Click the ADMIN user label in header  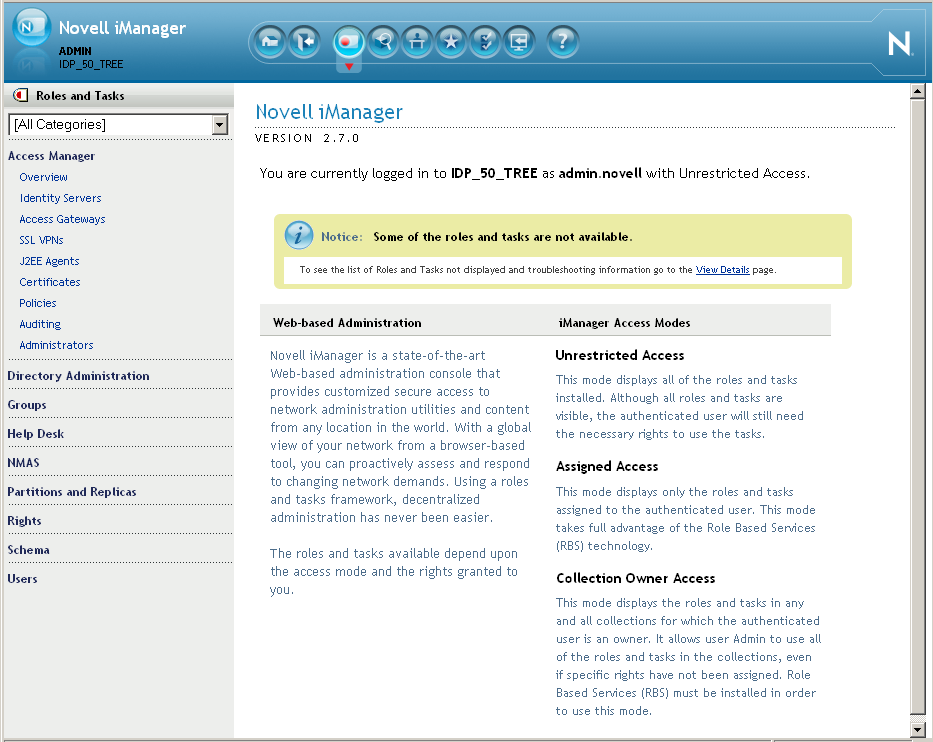click(75, 51)
